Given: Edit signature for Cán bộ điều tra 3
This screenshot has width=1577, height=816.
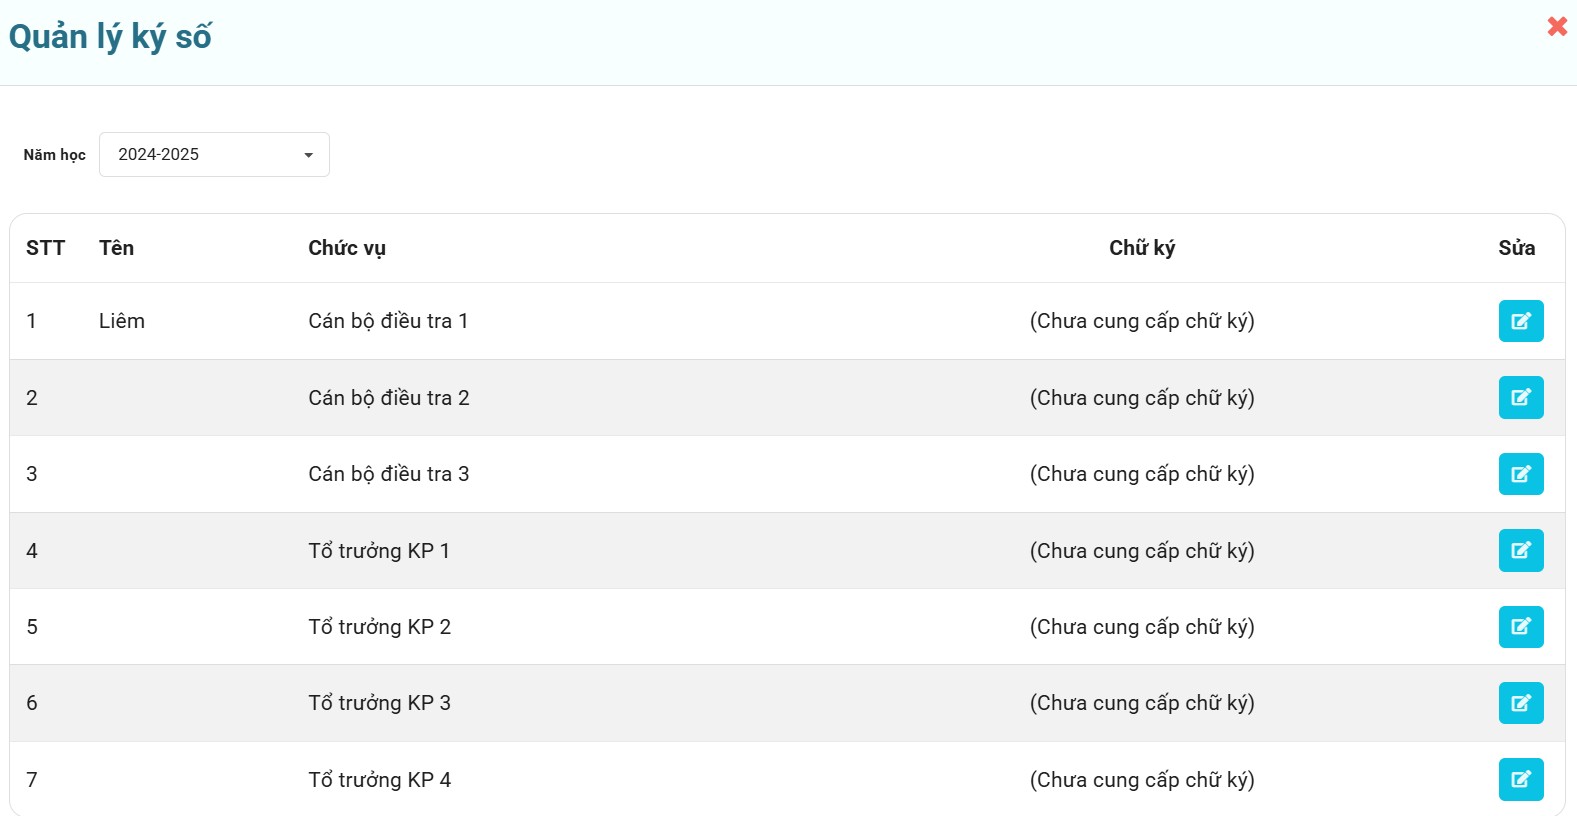Looking at the screenshot, I should [x=1520, y=474].
